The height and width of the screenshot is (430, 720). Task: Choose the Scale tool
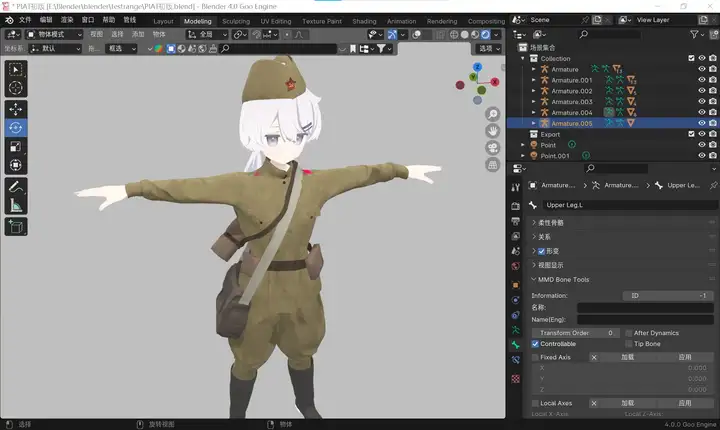17,146
